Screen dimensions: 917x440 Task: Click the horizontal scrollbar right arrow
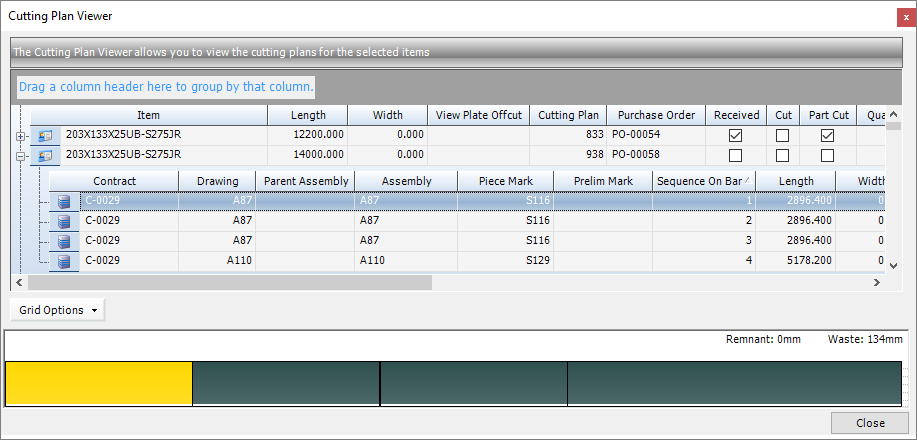click(876, 283)
